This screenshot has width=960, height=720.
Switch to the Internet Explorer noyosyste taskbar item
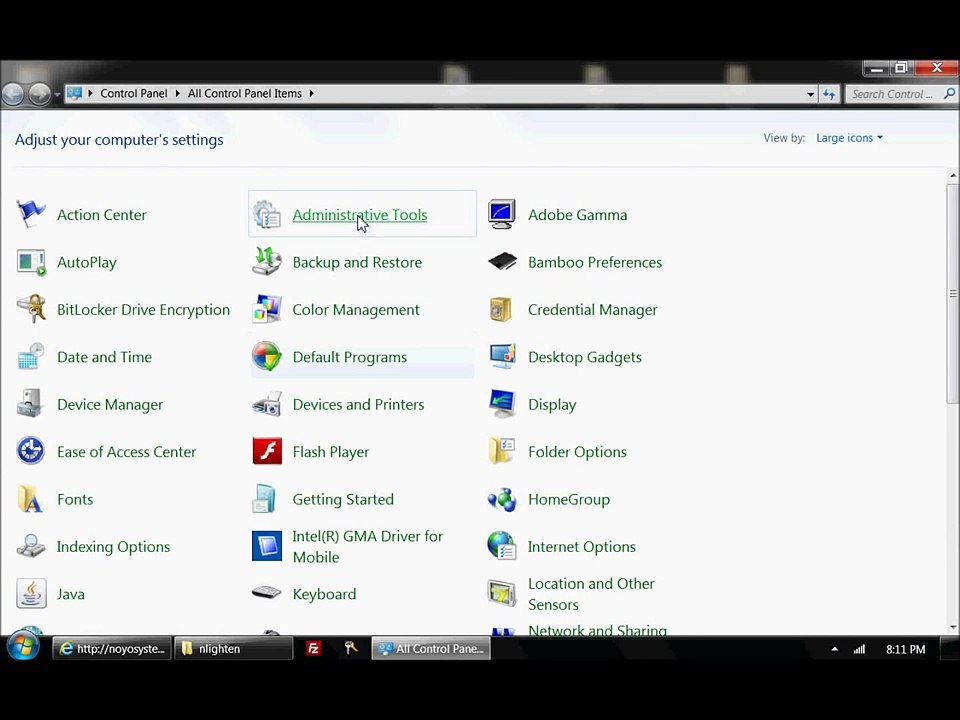pyautogui.click(x=112, y=648)
